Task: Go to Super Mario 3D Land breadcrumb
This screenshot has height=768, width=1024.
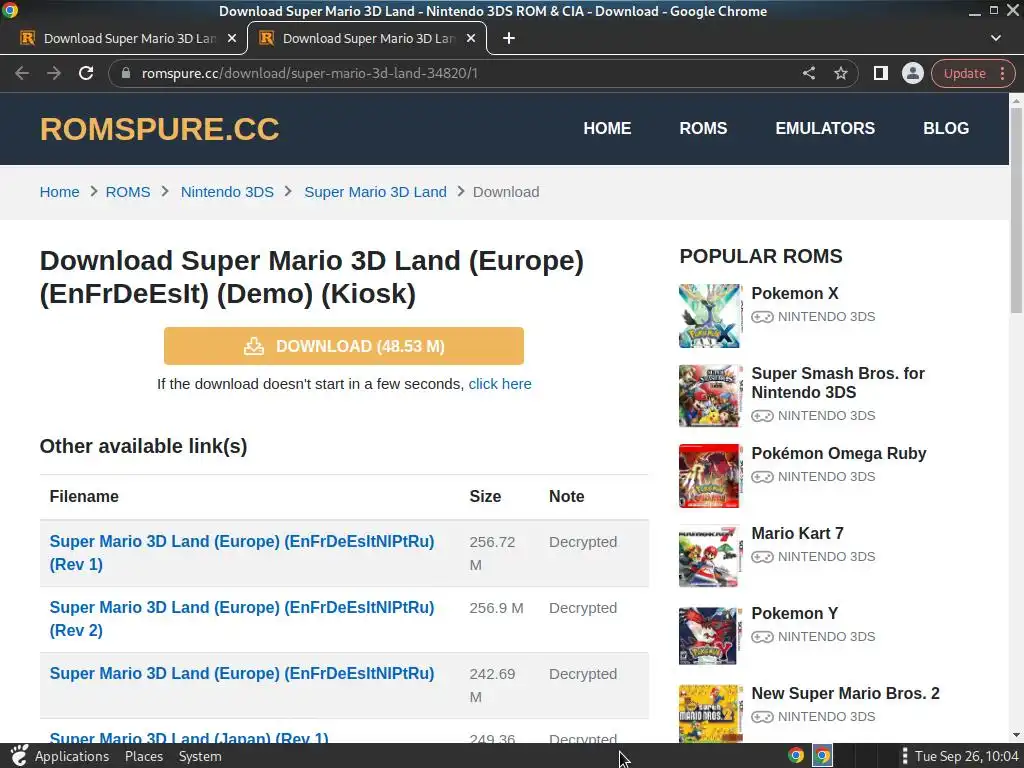Action: [376, 192]
